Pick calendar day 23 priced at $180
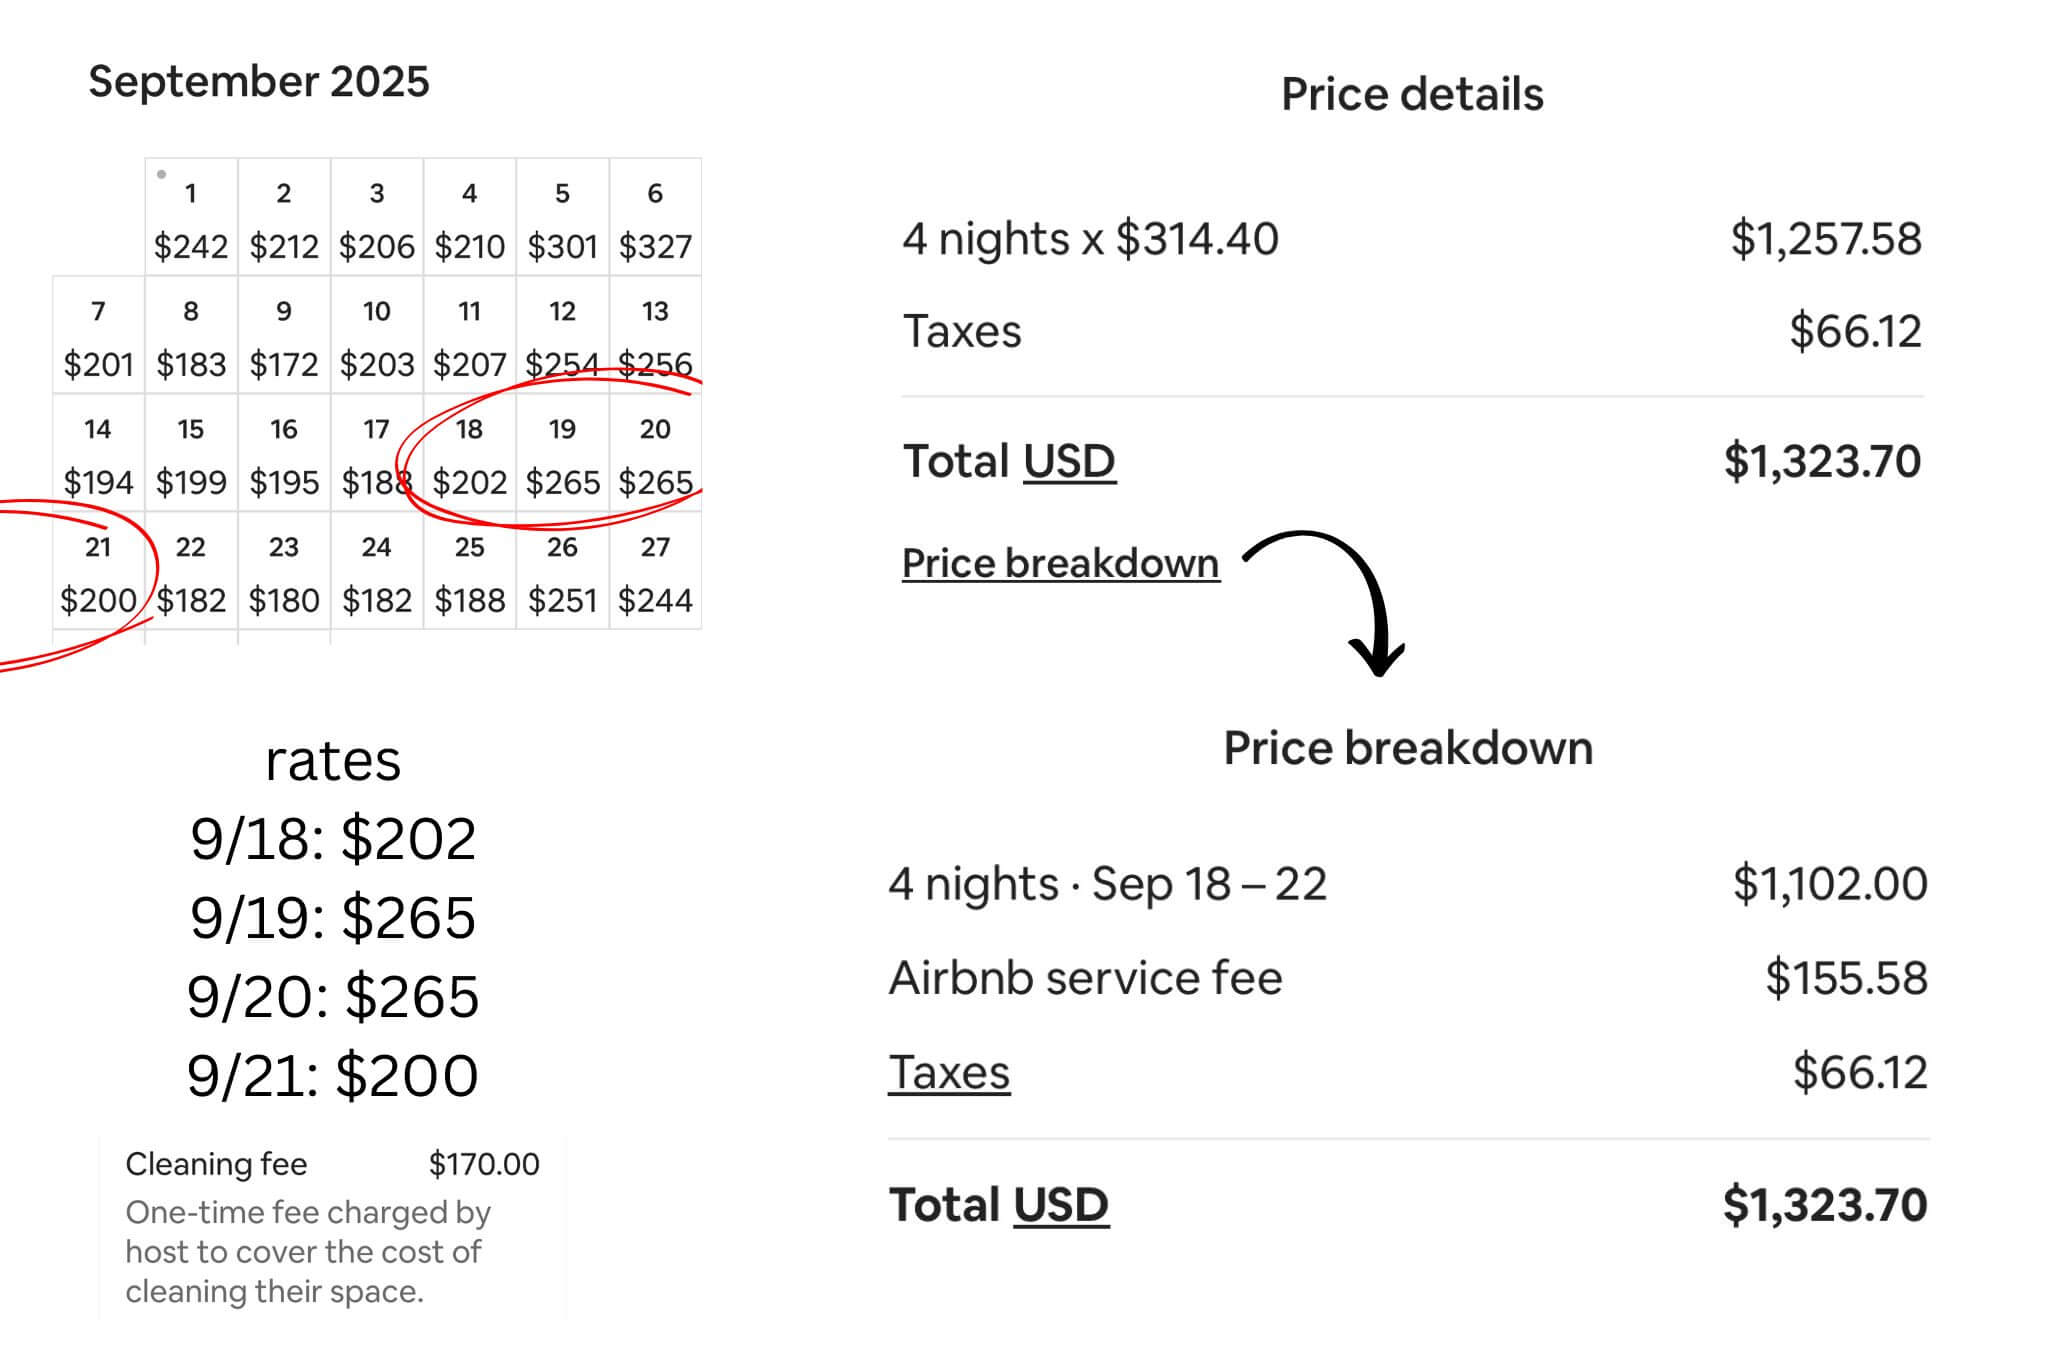2048x1365 pixels. (x=284, y=572)
